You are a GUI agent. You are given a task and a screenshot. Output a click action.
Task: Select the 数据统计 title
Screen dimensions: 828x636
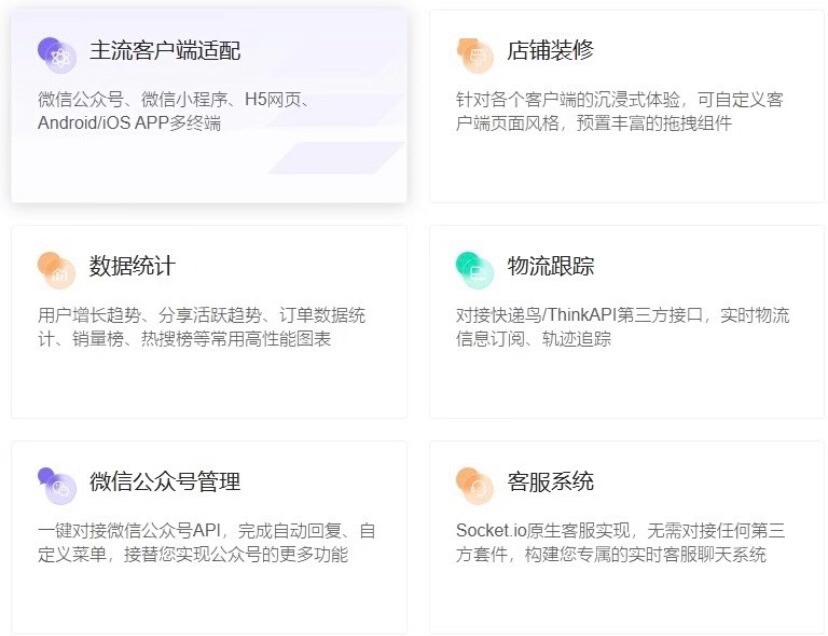click(x=132, y=267)
